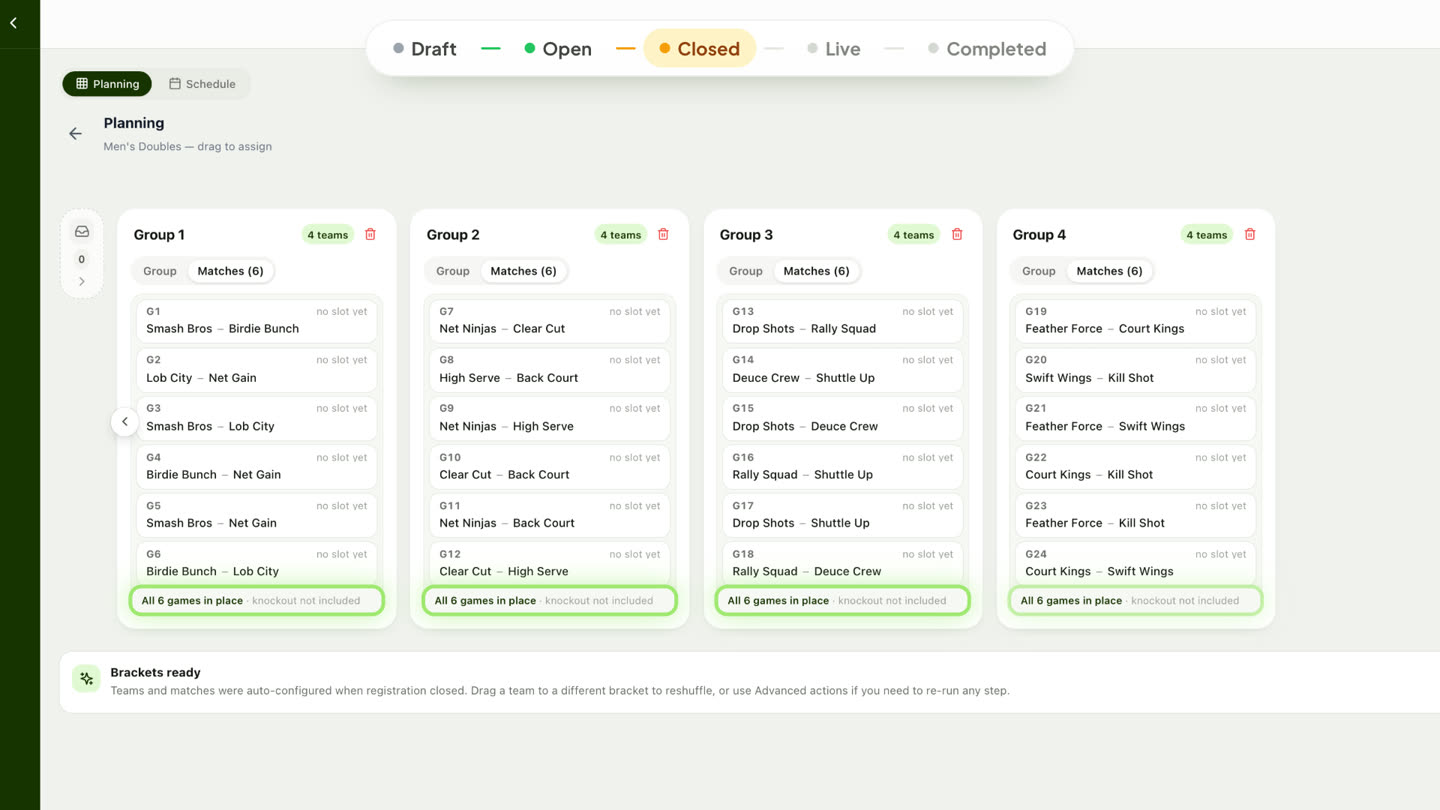The width and height of the screenshot is (1440, 810).
Task: Switch to the Planning tab
Action: coord(107,84)
